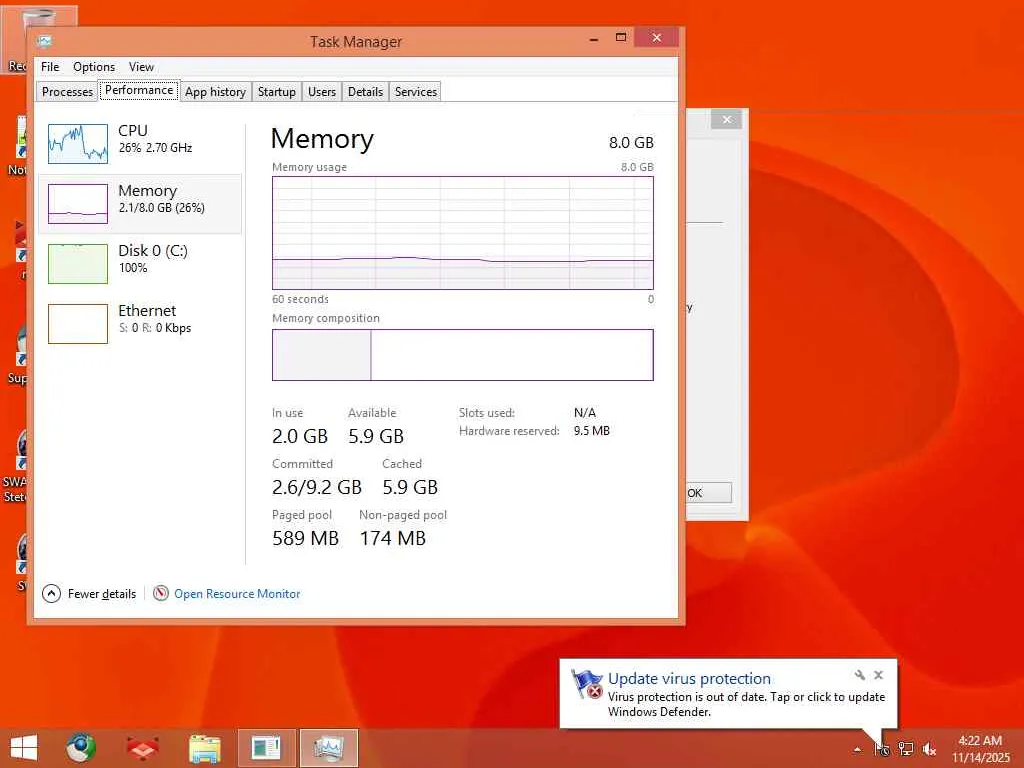This screenshot has width=1024, height=768.
Task: Maximize the Task Manager window
Action: tap(621, 38)
